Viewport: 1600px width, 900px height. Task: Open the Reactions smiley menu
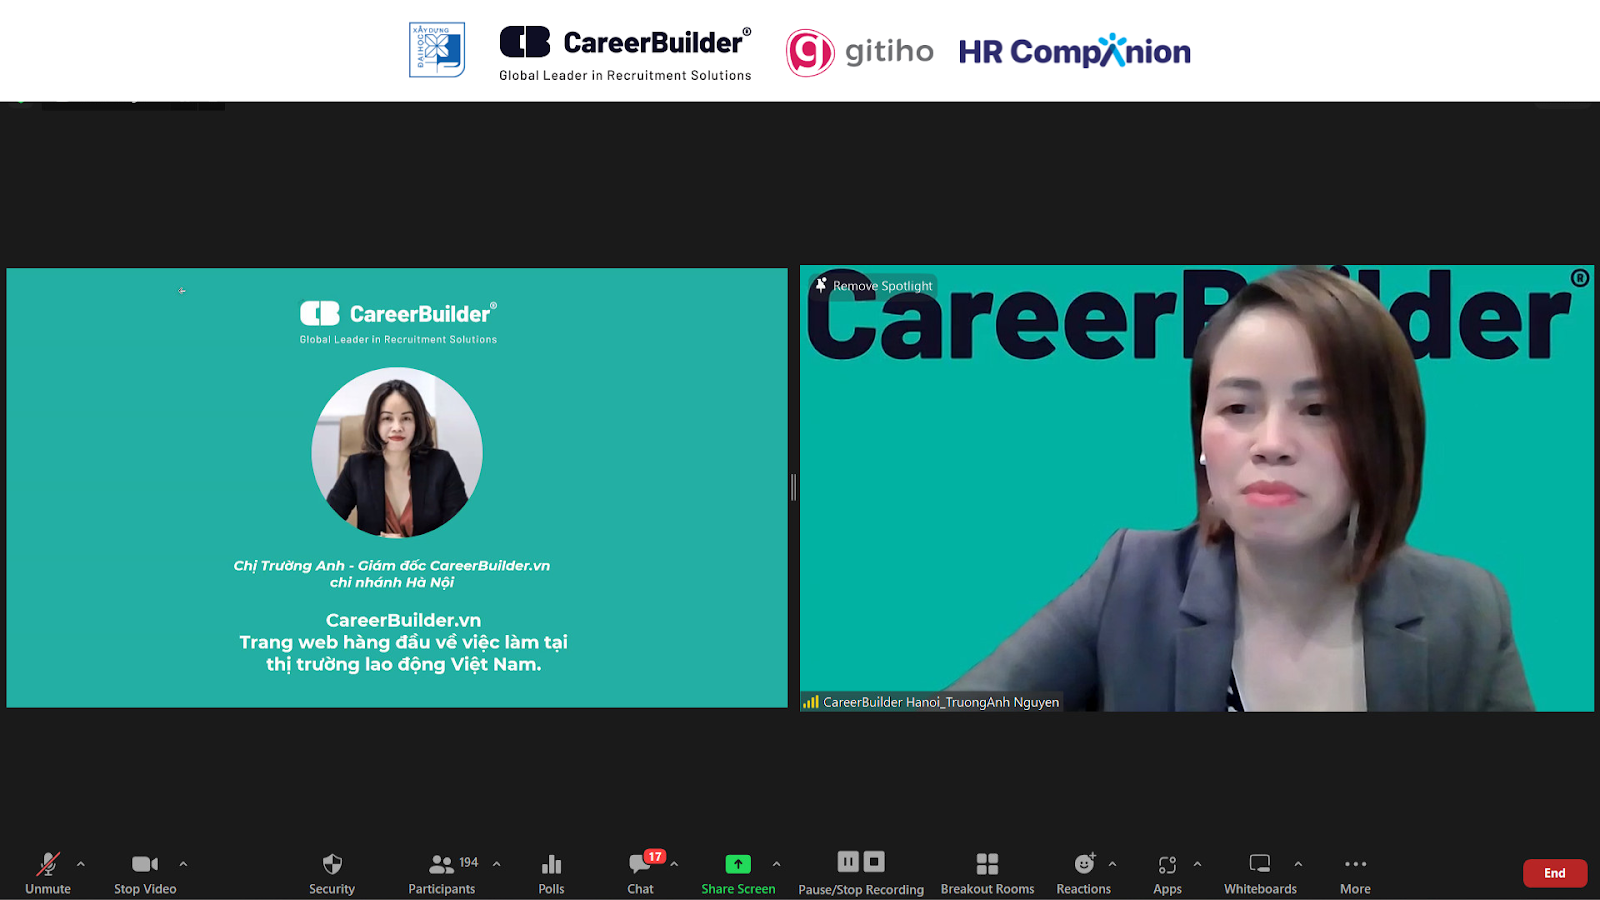tap(1084, 873)
